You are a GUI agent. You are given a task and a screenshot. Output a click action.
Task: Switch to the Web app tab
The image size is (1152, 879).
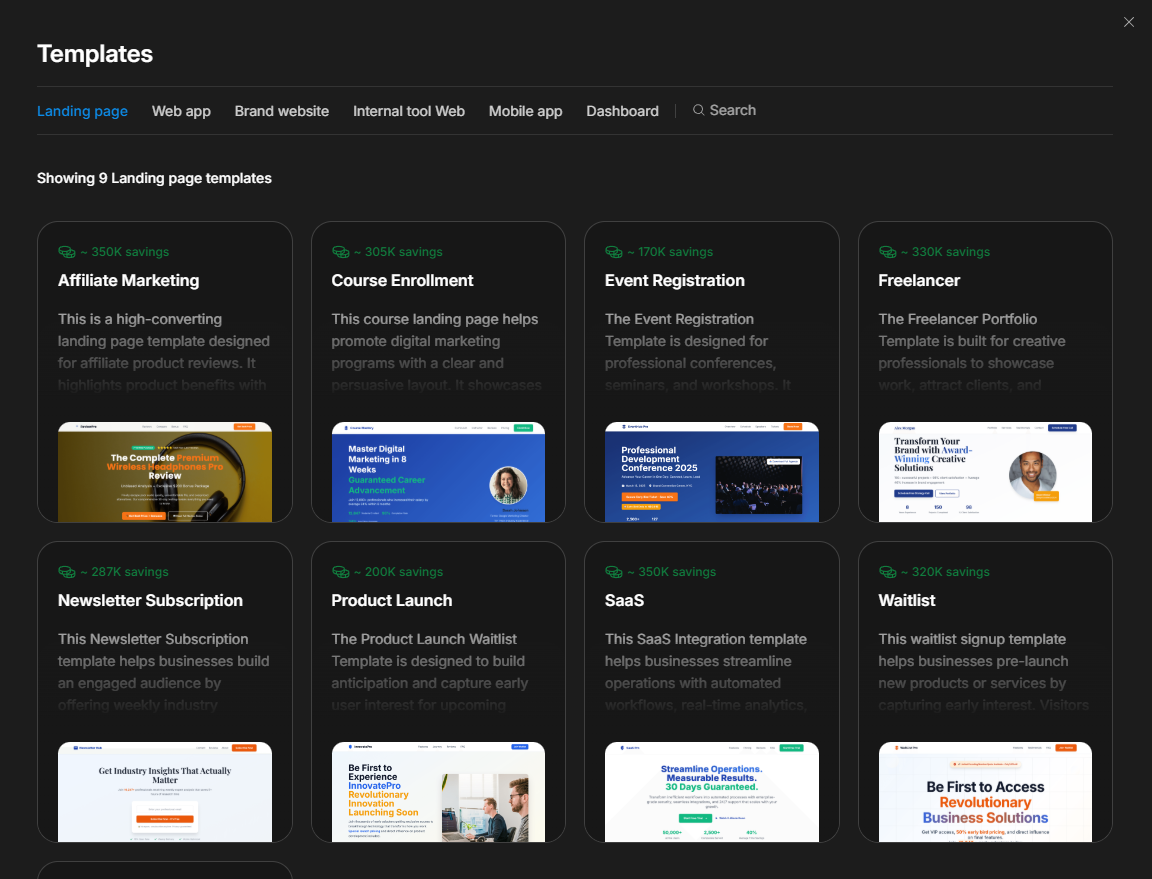[181, 111]
